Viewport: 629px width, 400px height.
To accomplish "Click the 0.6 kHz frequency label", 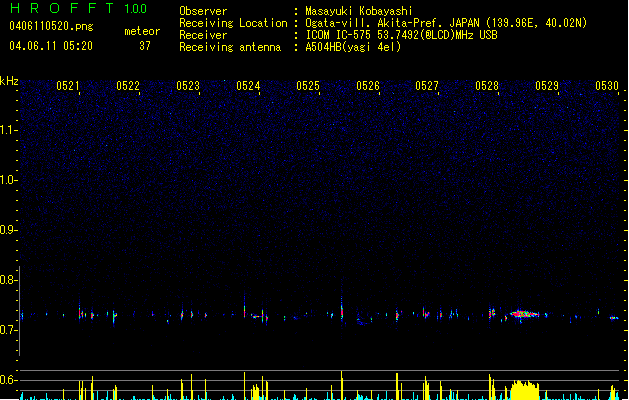I will click(8, 380).
